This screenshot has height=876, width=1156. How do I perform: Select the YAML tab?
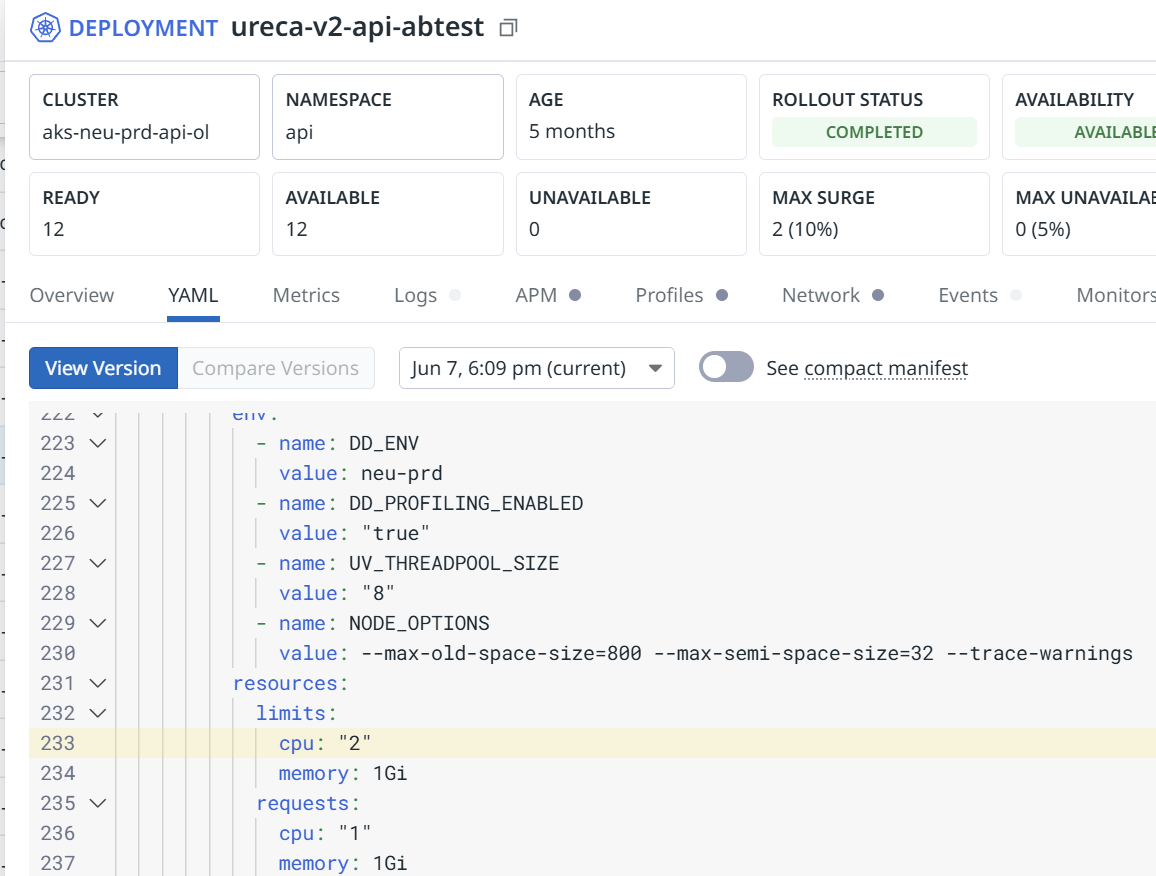click(x=193, y=295)
